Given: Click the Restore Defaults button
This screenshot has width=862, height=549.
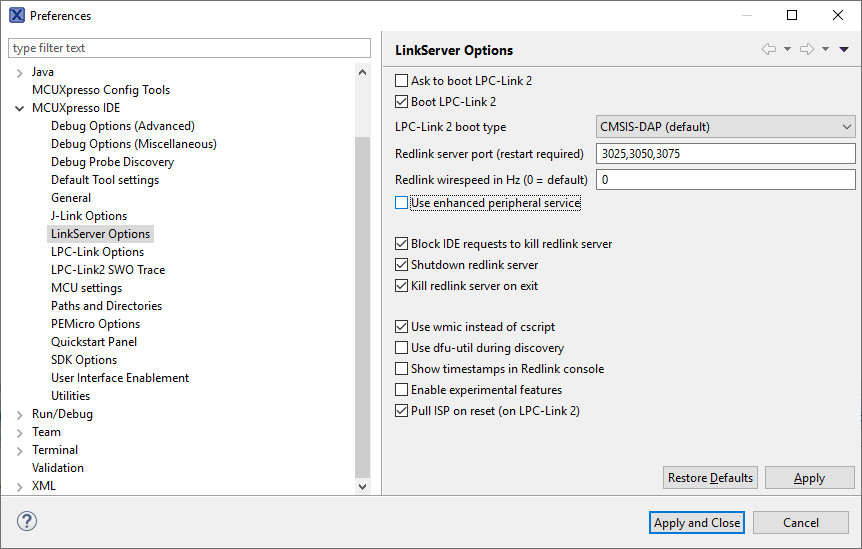Looking at the screenshot, I should (710, 478).
